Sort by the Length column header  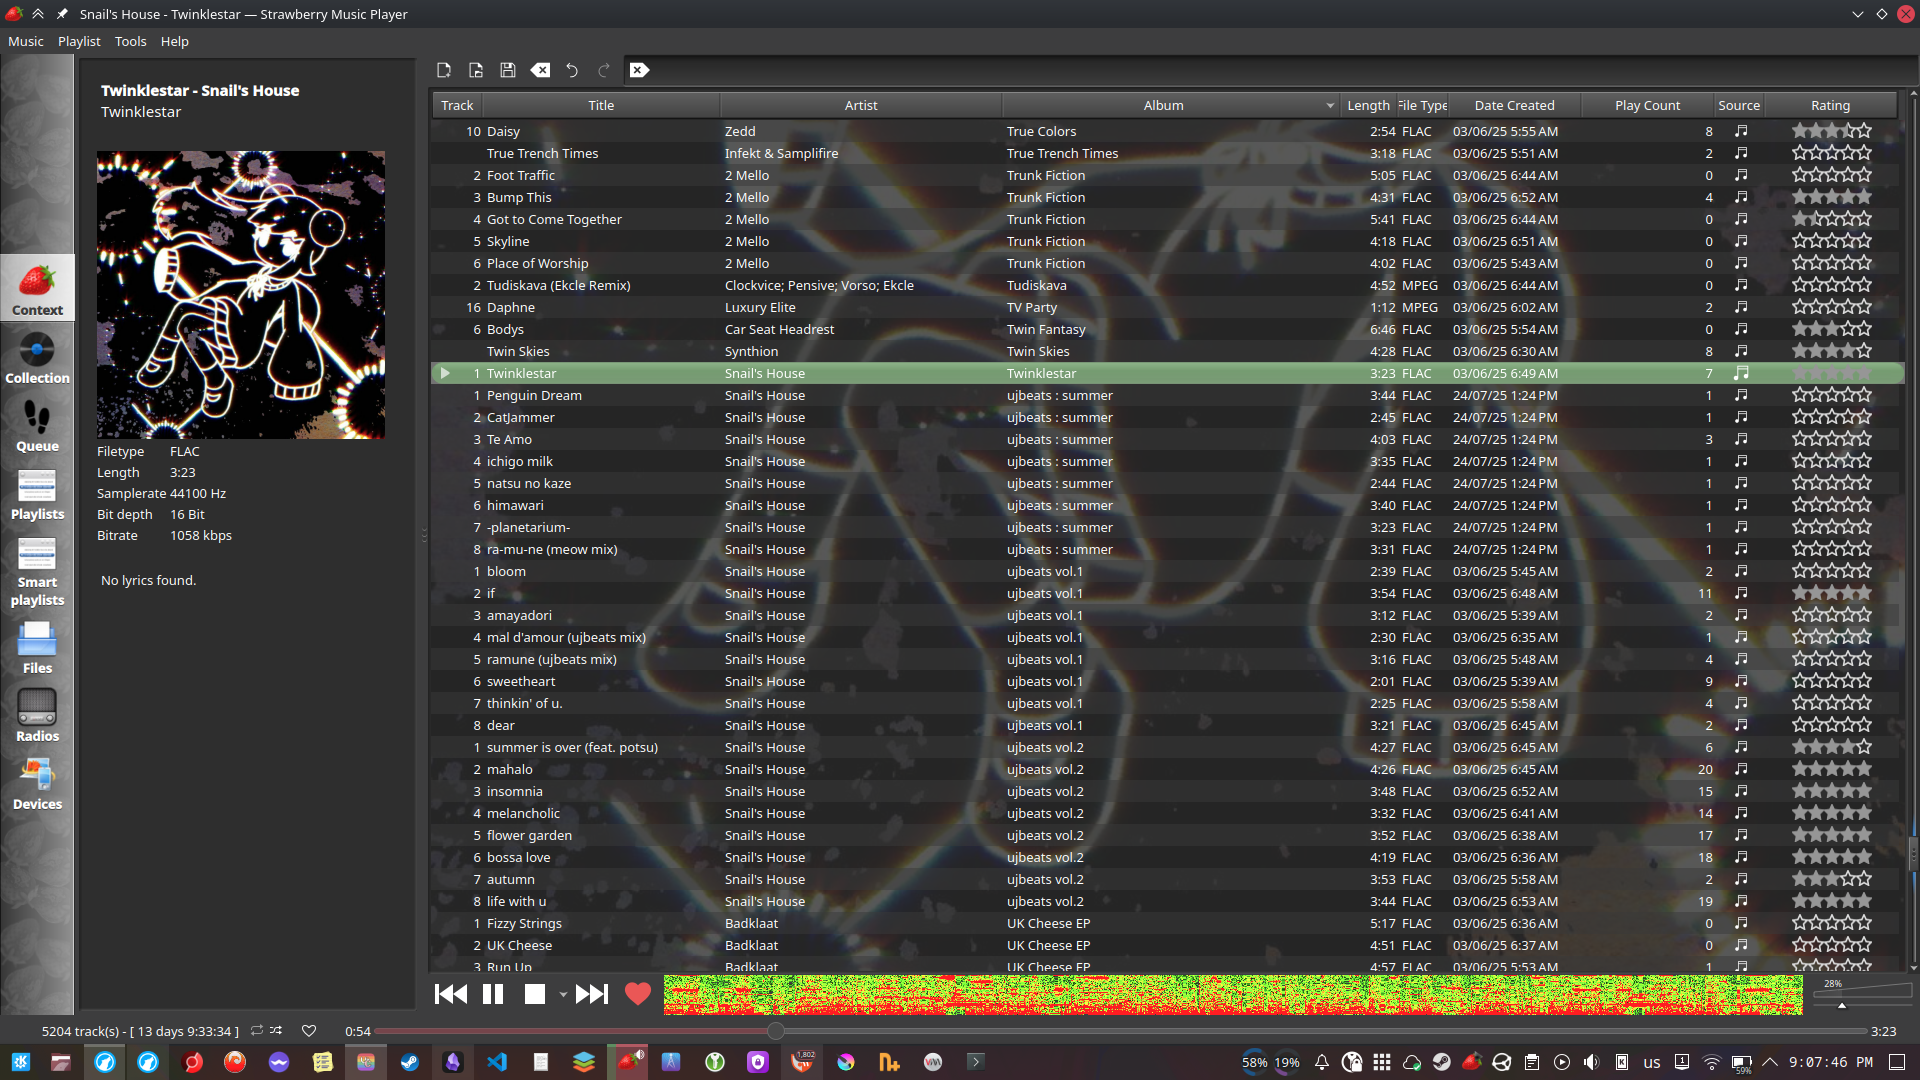1368,105
